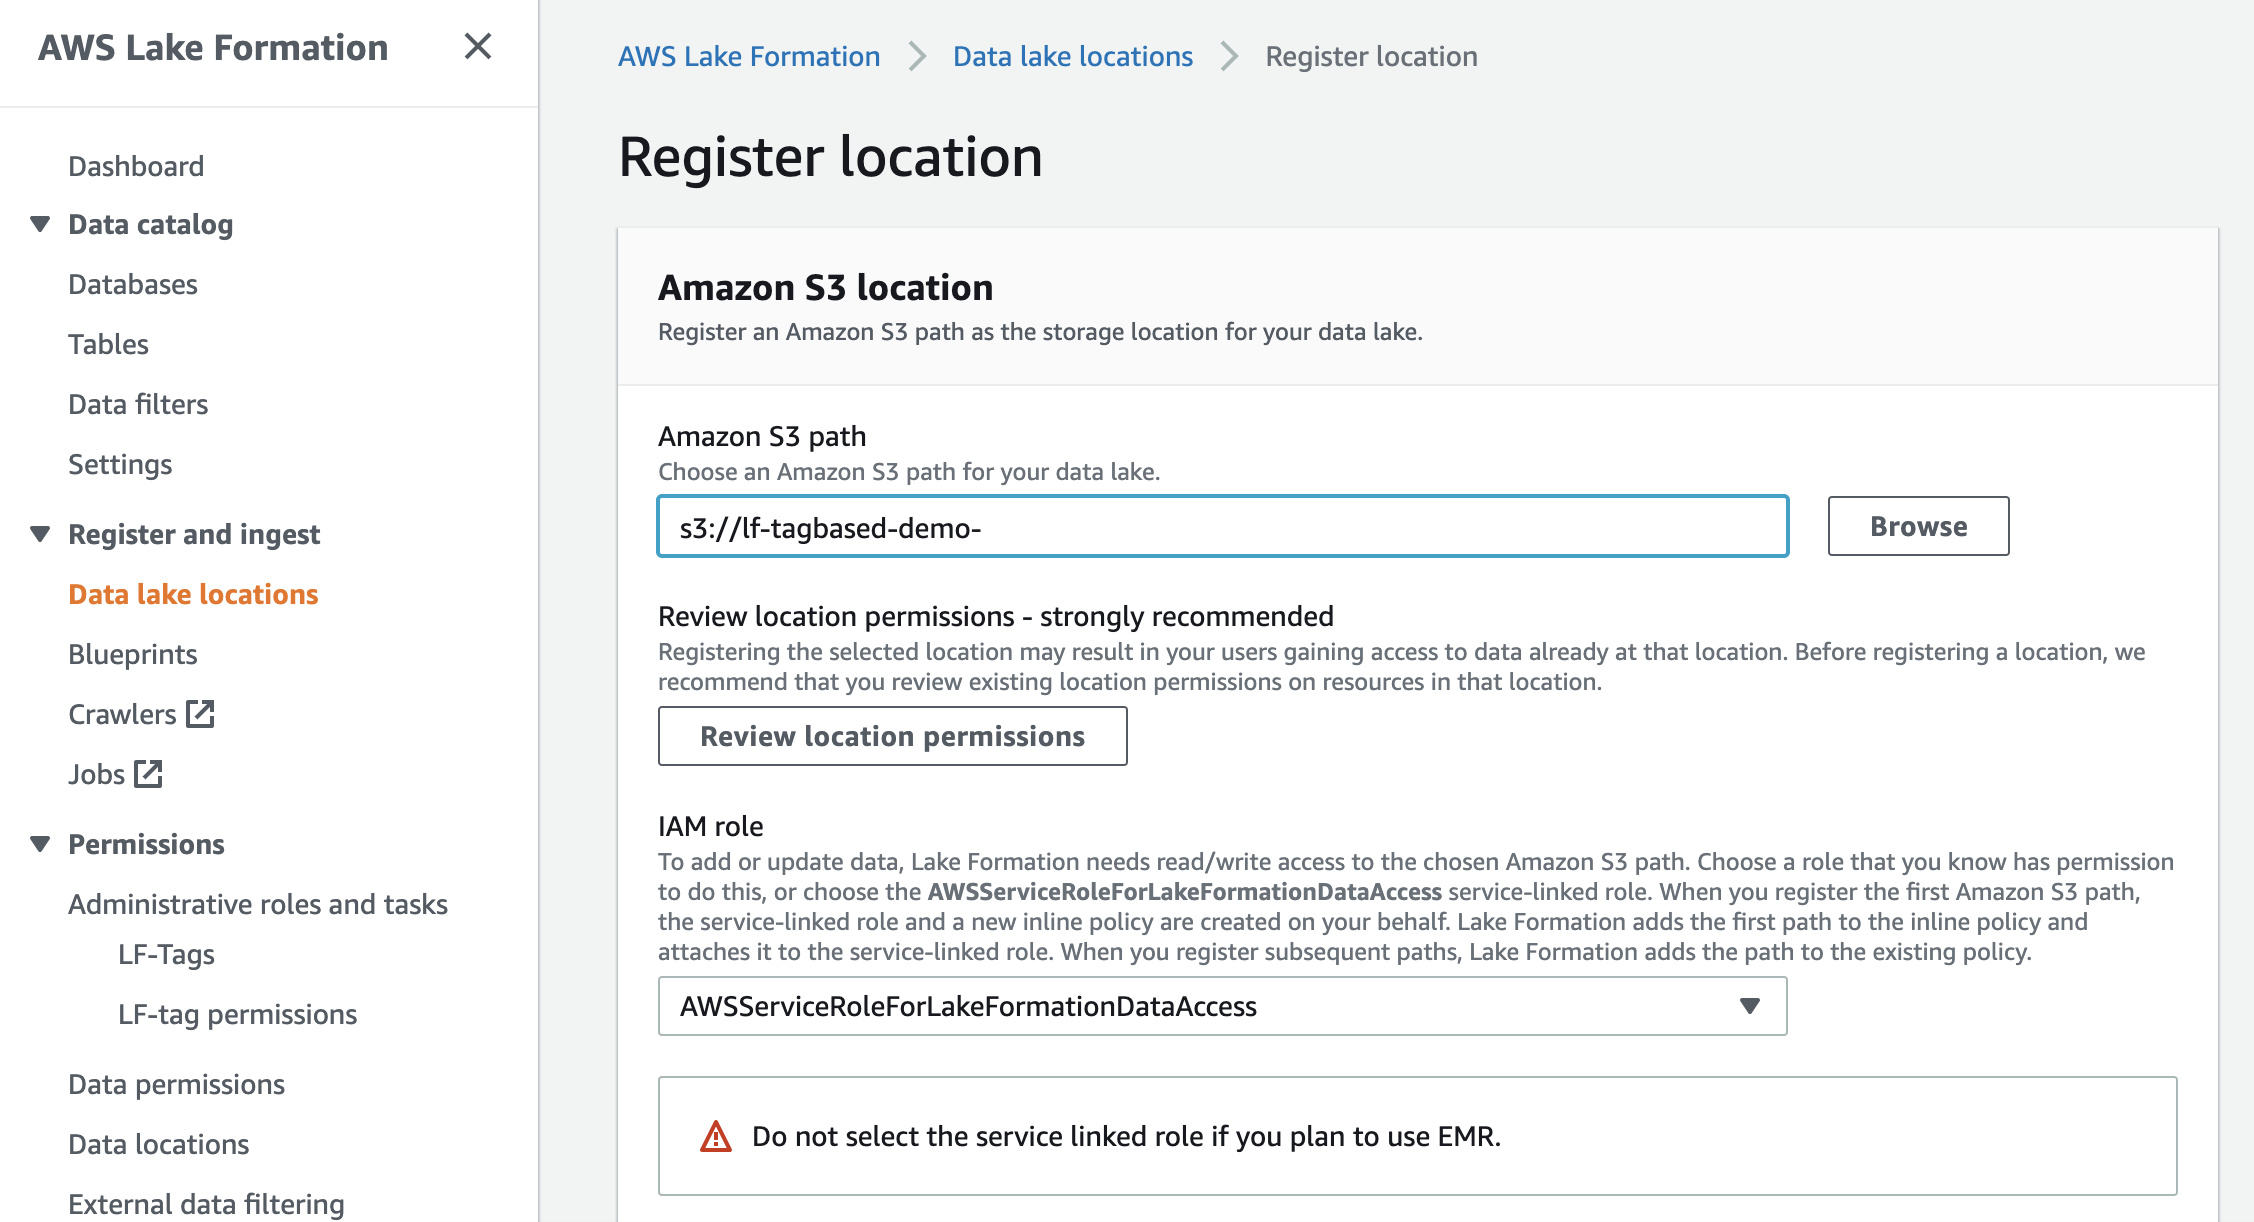Open Jobs external link icon
The image size is (2254, 1222).
(x=148, y=774)
